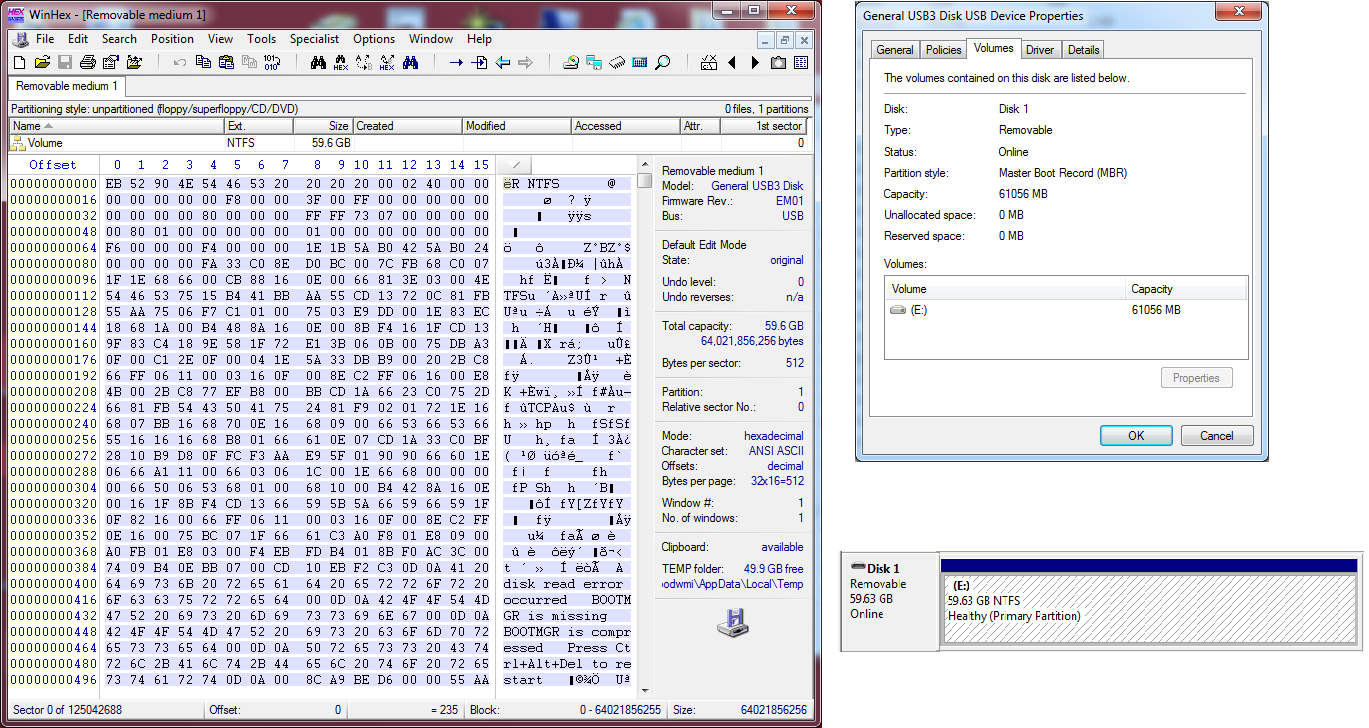
Task: Click the teal Calculator icon in toolbar
Action: 640,62
